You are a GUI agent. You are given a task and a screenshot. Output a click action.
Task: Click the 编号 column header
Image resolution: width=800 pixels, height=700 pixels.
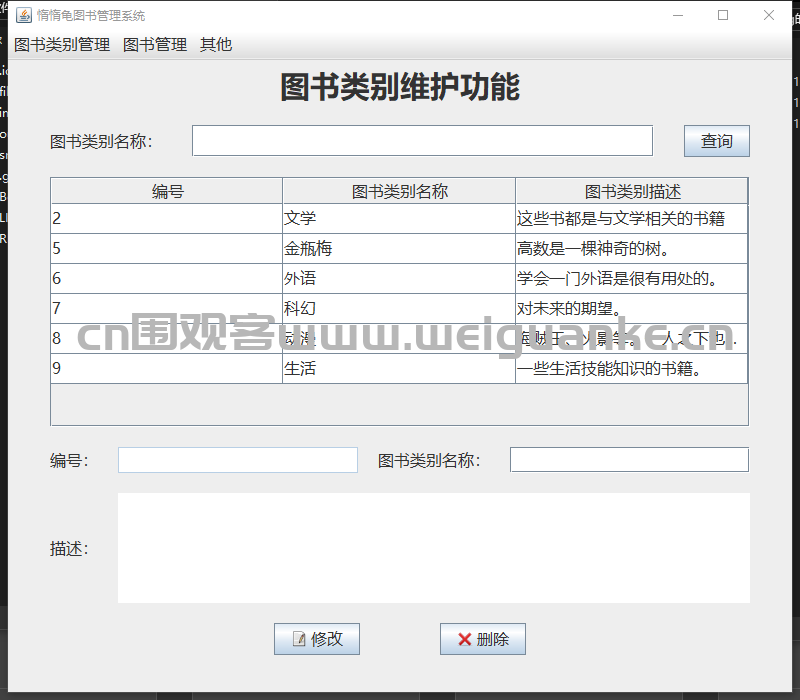coord(167,191)
